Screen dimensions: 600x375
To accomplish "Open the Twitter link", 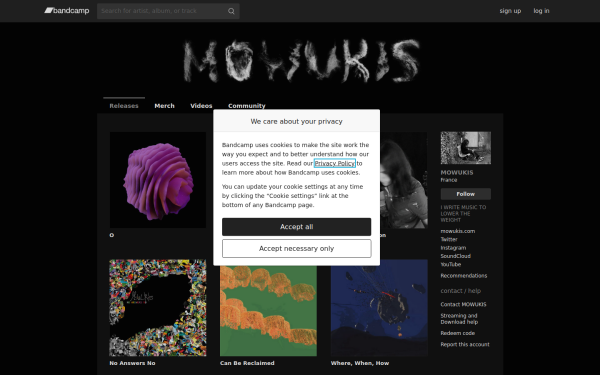I will [x=449, y=240].
